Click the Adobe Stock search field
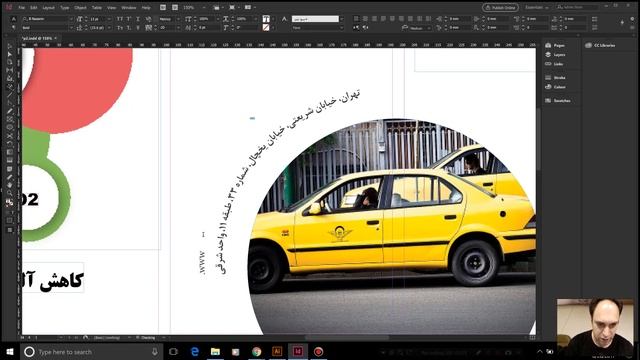 (x=578, y=7)
